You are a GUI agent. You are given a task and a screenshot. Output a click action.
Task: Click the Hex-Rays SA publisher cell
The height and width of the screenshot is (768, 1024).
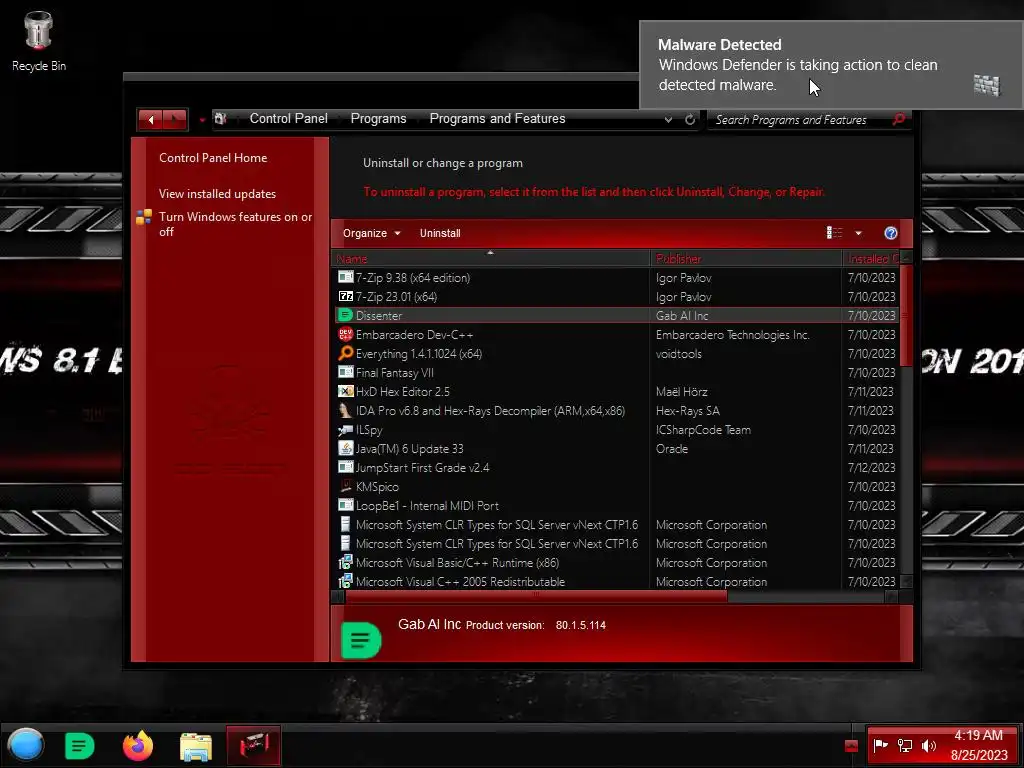coord(688,411)
